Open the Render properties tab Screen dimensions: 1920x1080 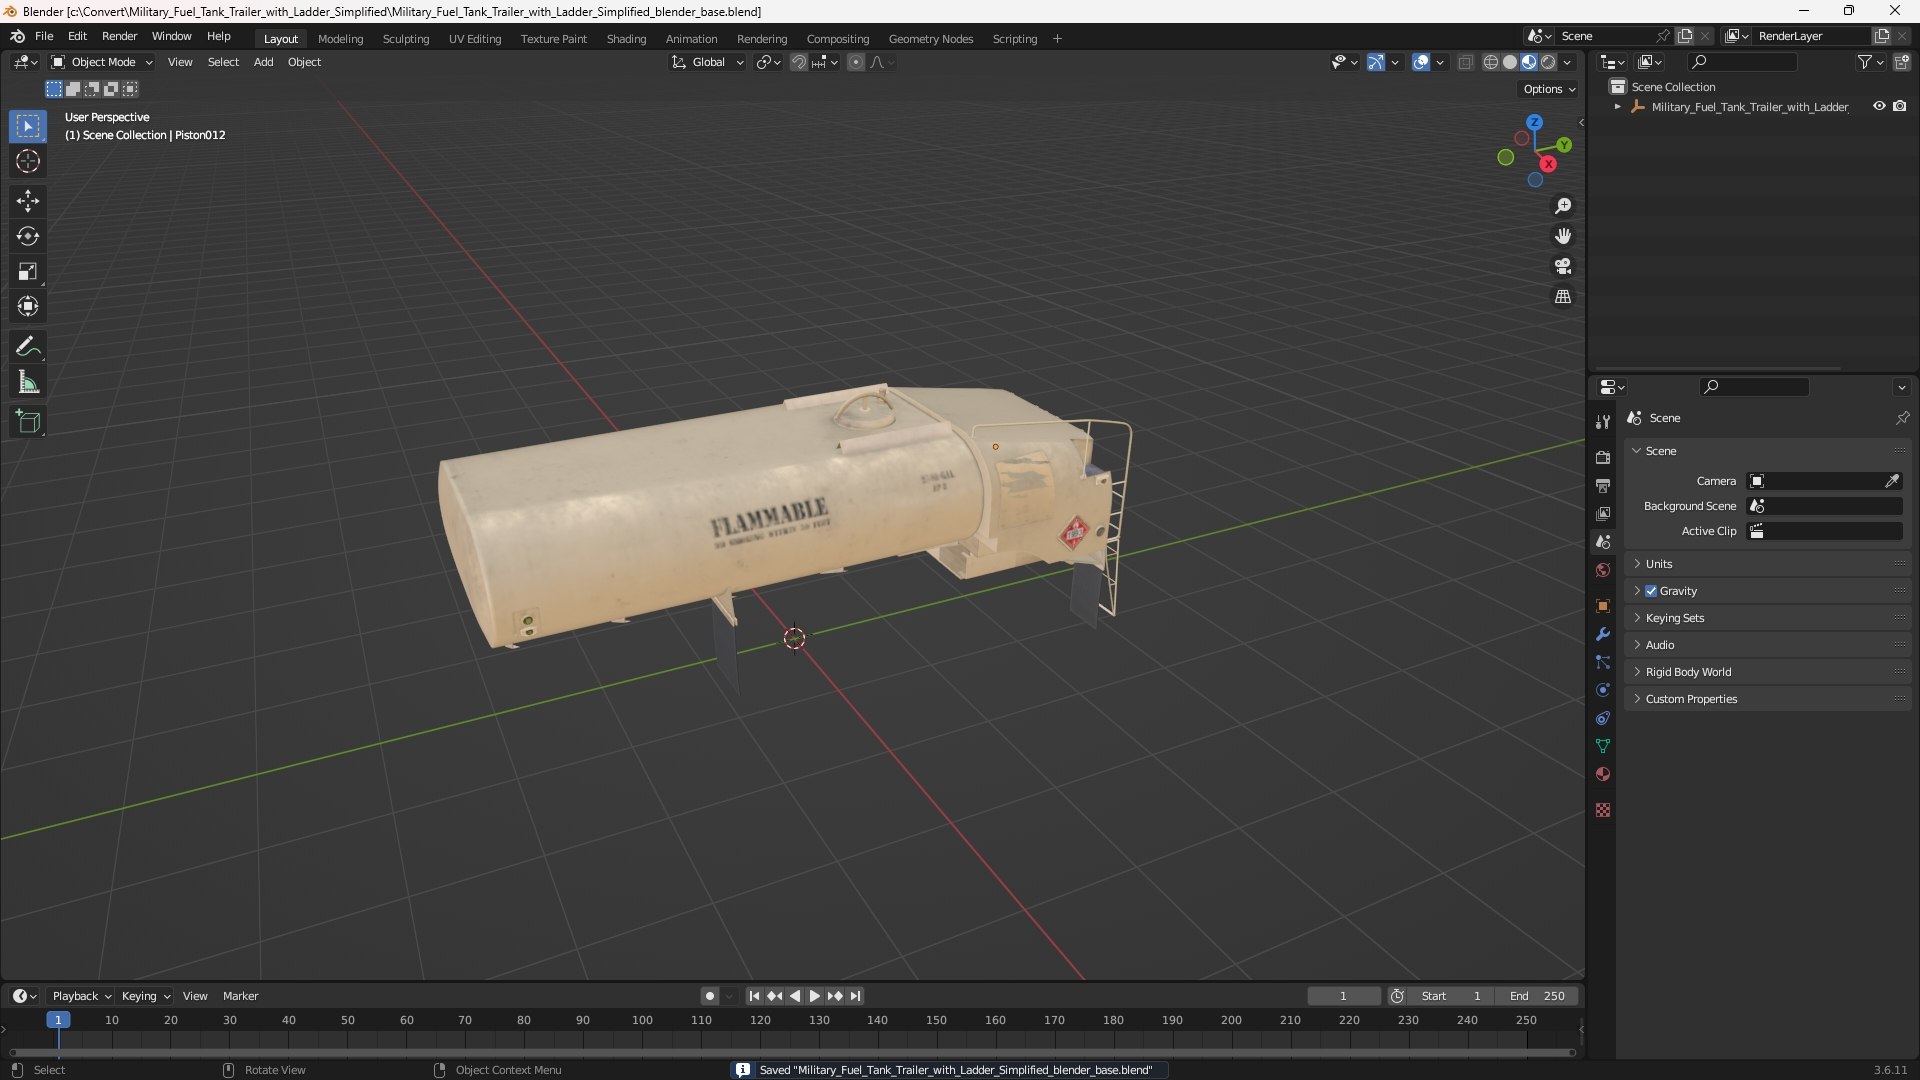tap(1603, 457)
